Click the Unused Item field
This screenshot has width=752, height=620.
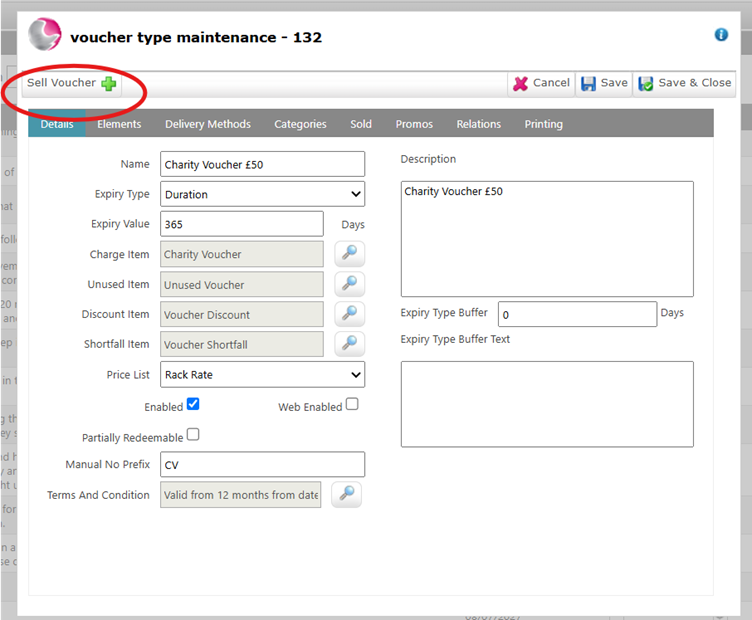(x=242, y=284)
